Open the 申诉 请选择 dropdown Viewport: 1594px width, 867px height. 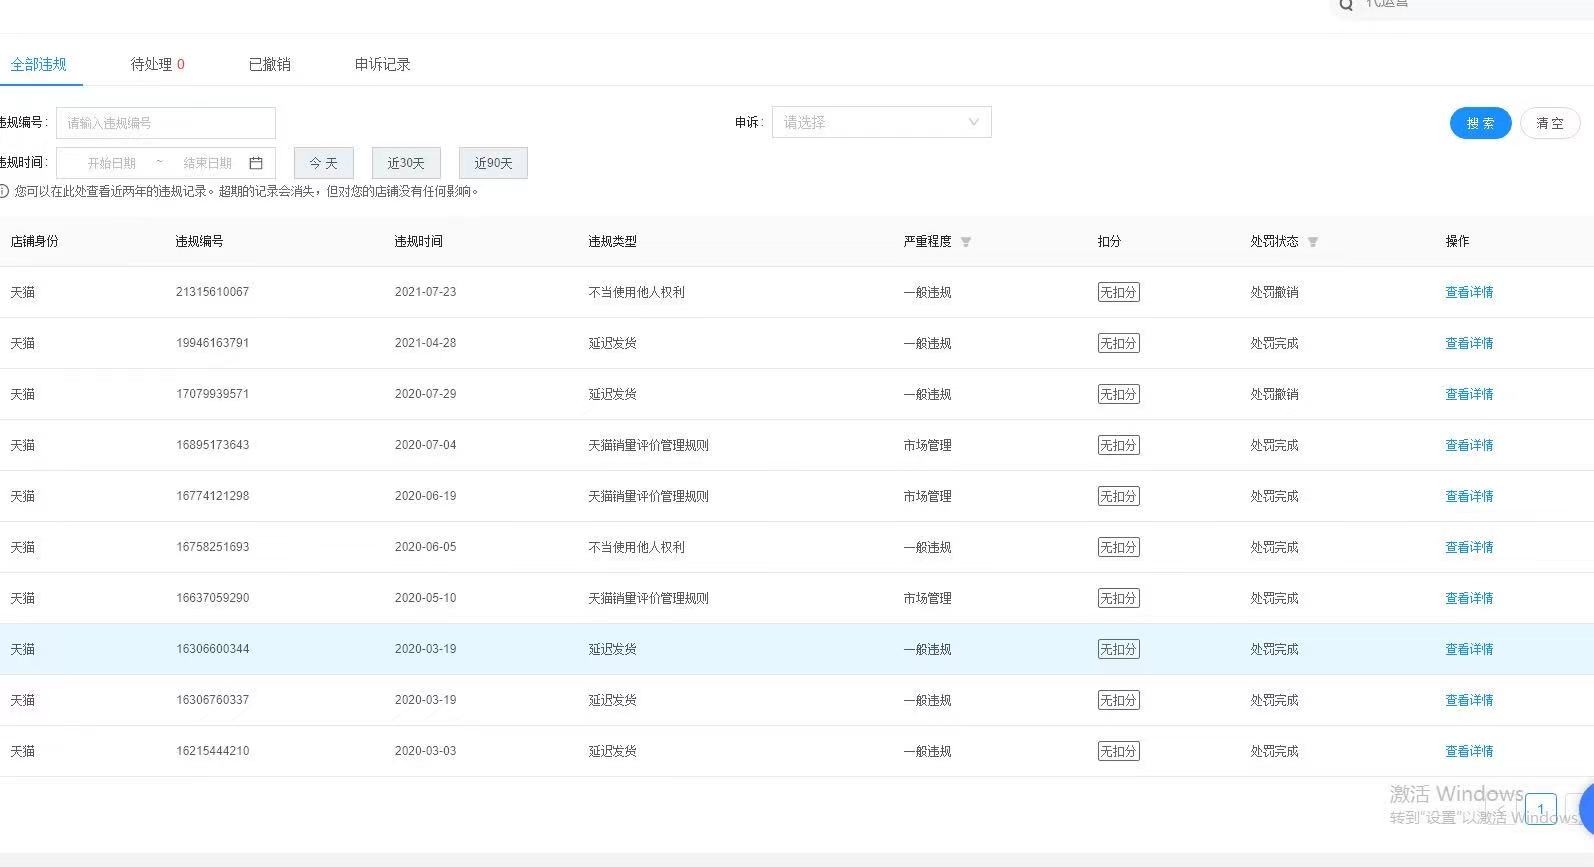point(881,122)
